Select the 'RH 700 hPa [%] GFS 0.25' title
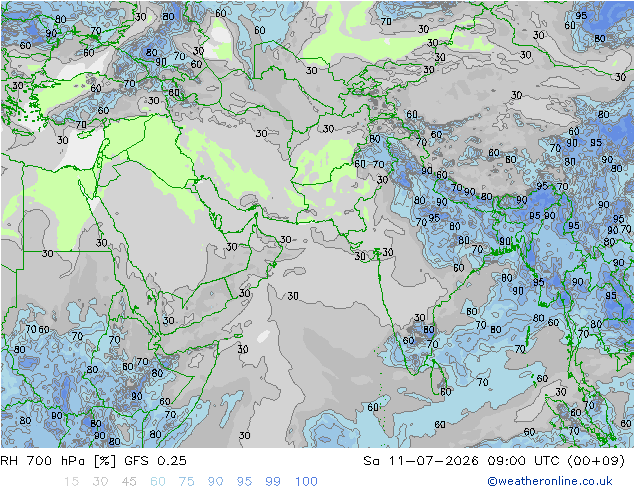The height and width of the screenshot is (490, 634). (93, 461)
